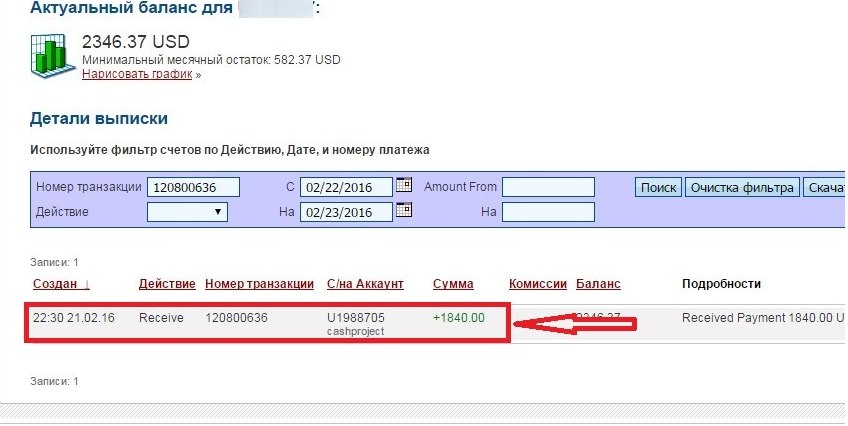
Task: Click the end date field 02/23/2016
Action: (346, 212)
